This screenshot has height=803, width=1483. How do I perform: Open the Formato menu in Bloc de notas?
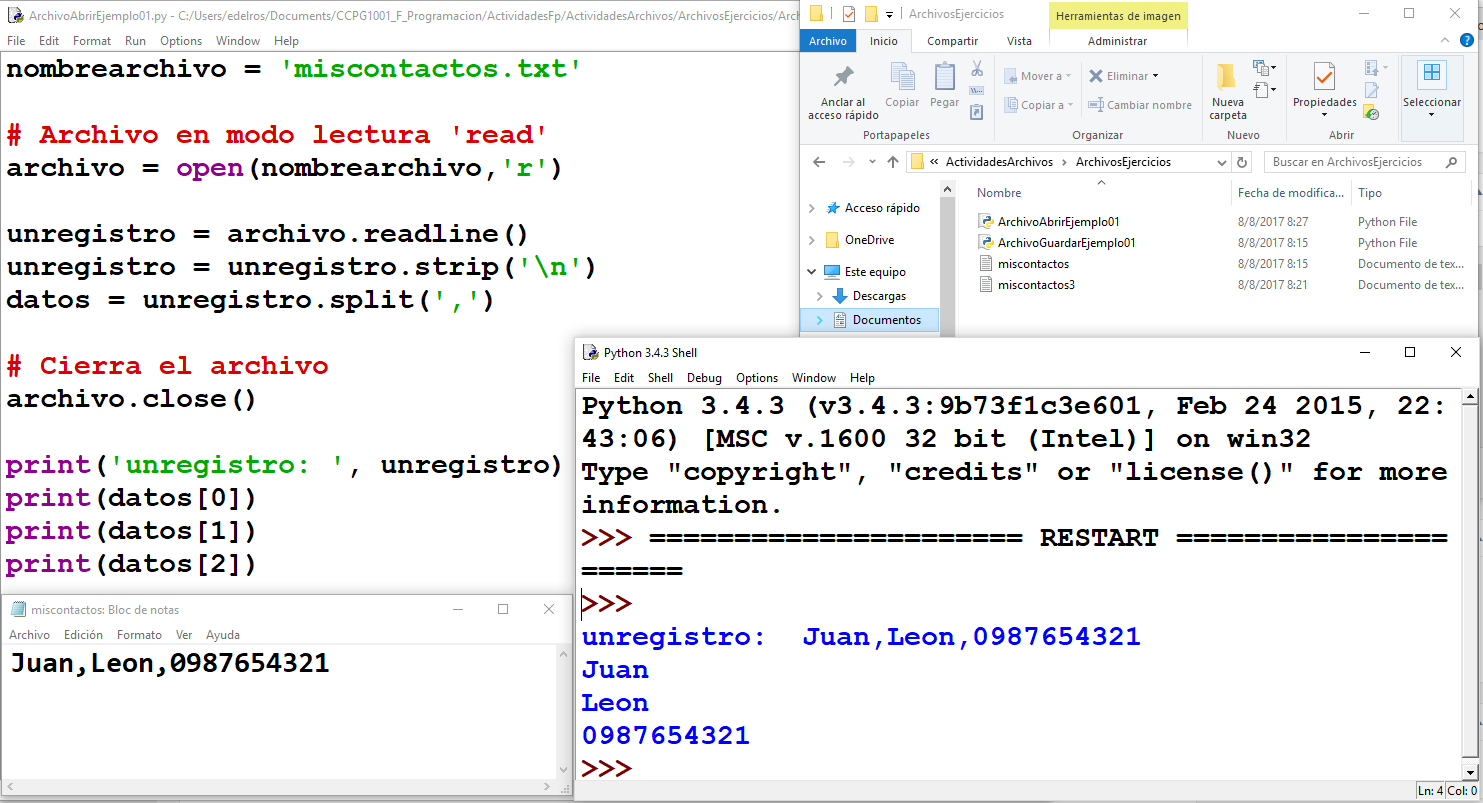click(x=139, y=635)
